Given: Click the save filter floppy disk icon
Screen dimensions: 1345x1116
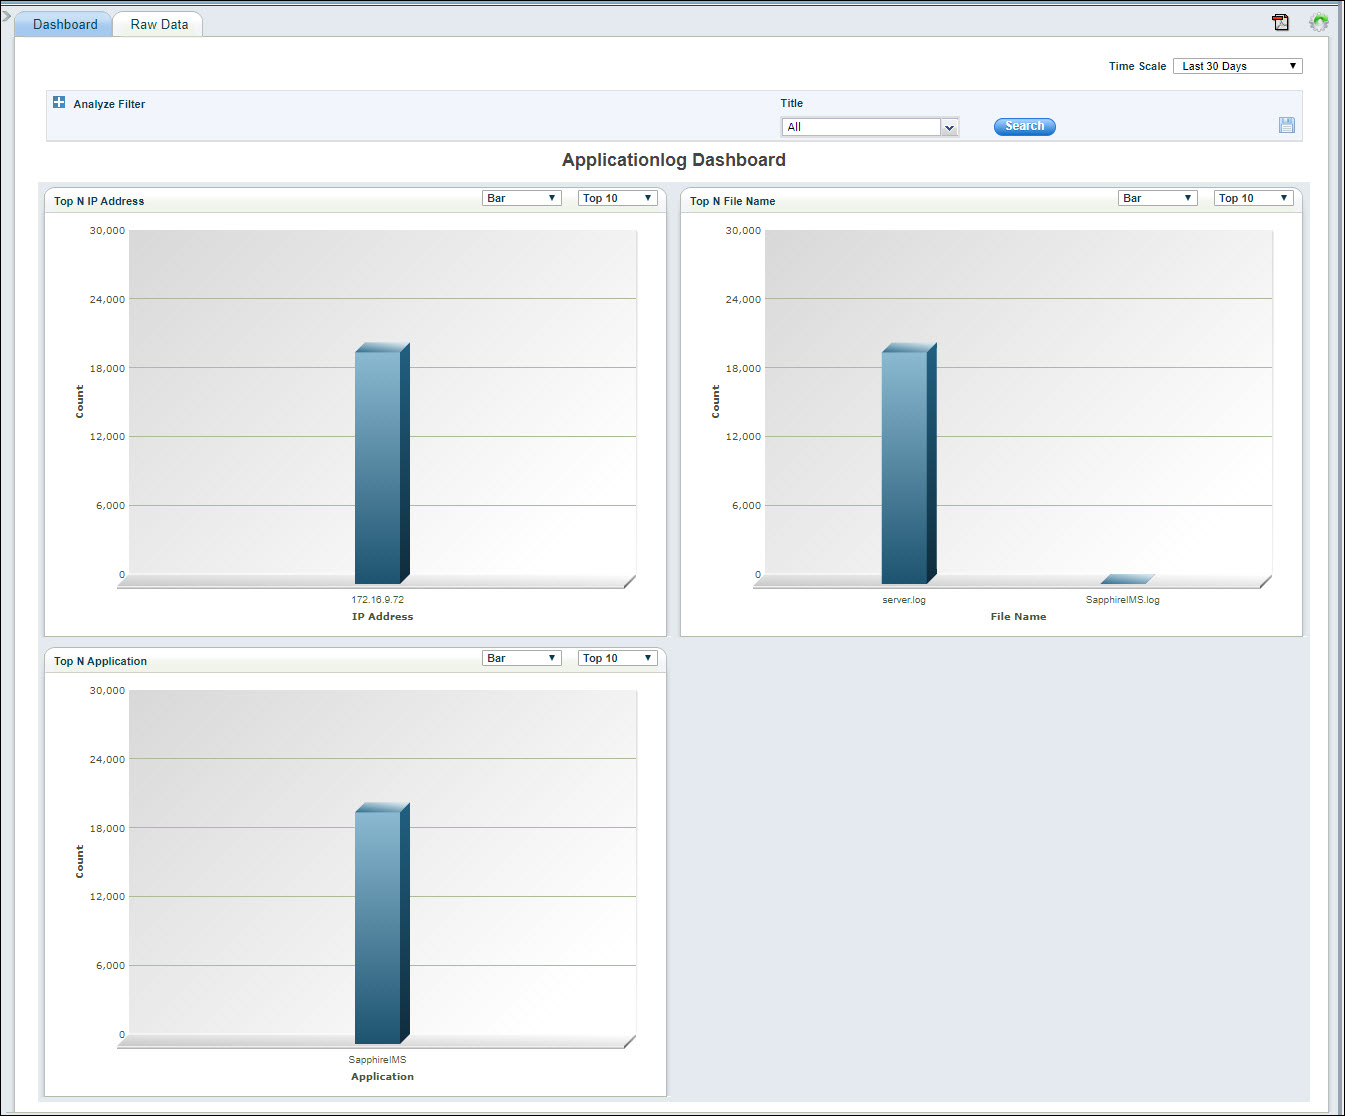Looking at the screenshot, I should (1286, 125).
